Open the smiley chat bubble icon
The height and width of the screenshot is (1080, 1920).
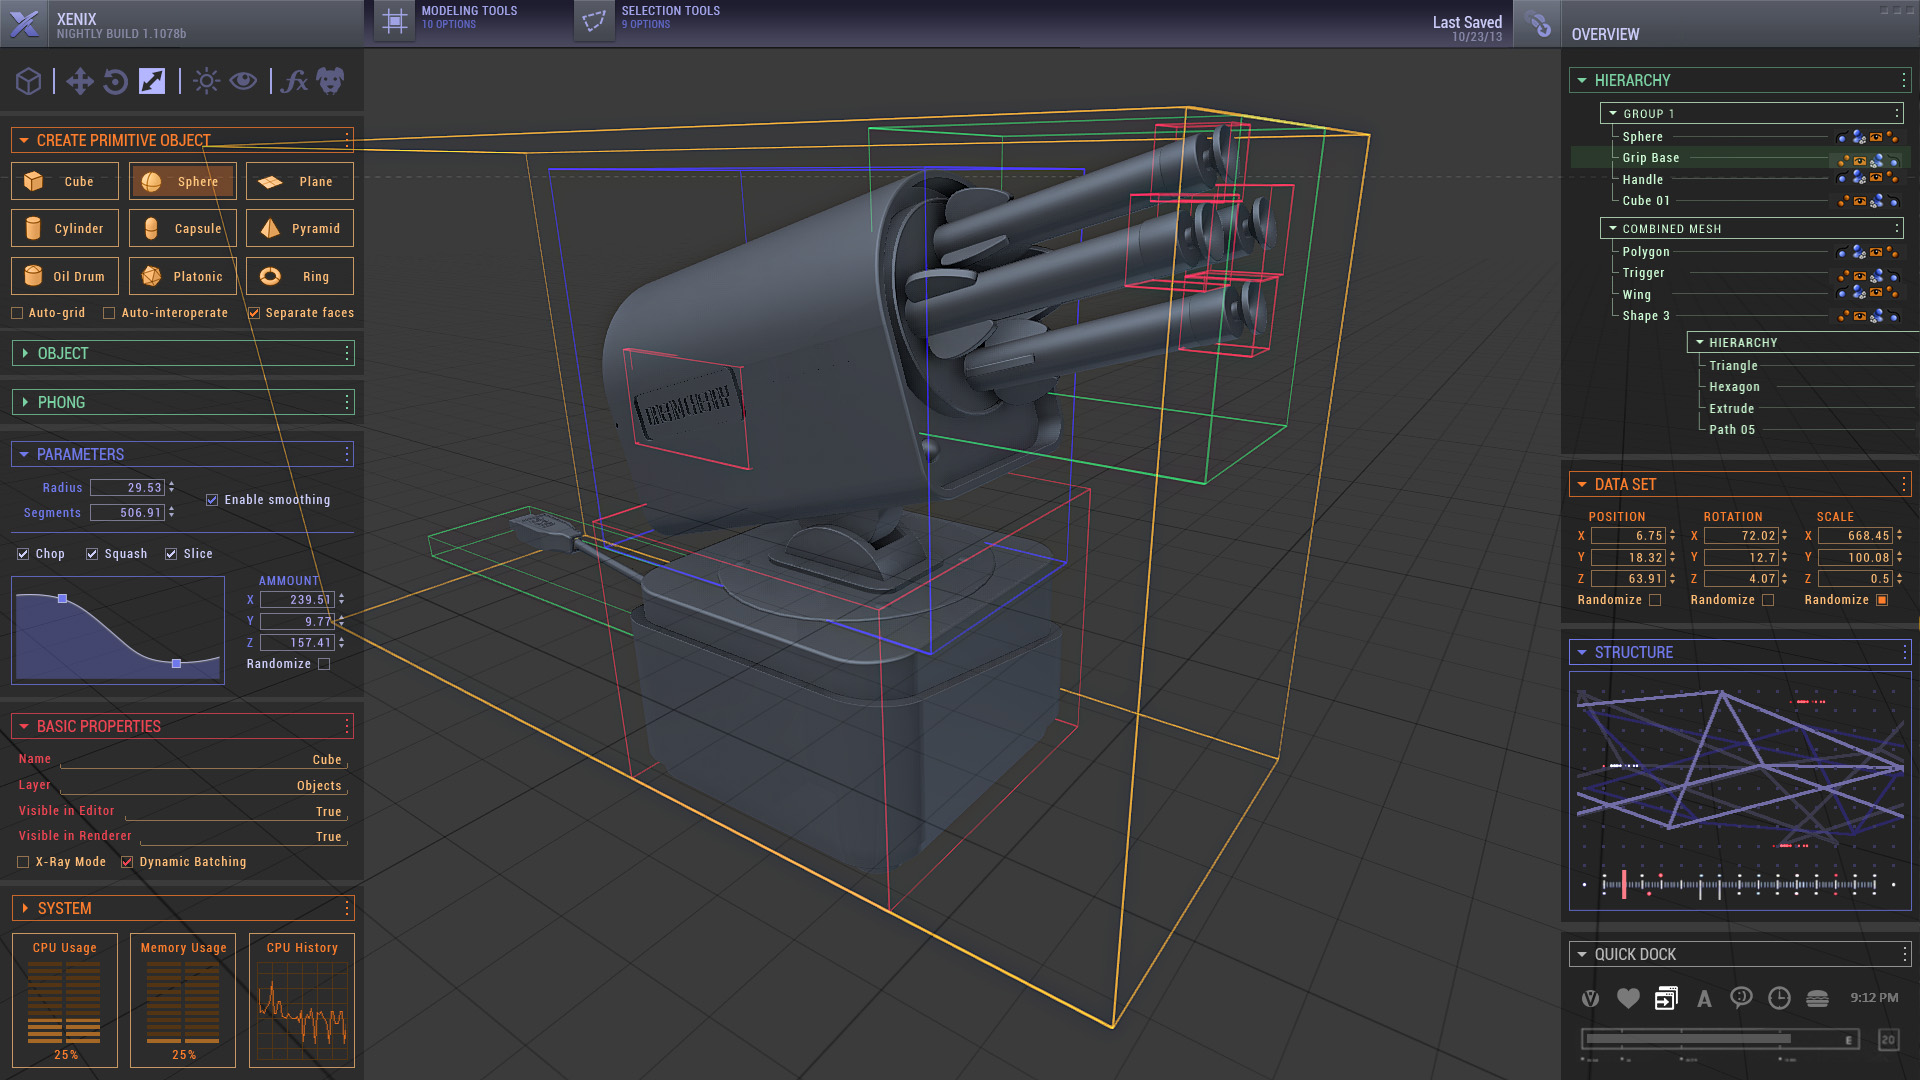[1741, 998]
